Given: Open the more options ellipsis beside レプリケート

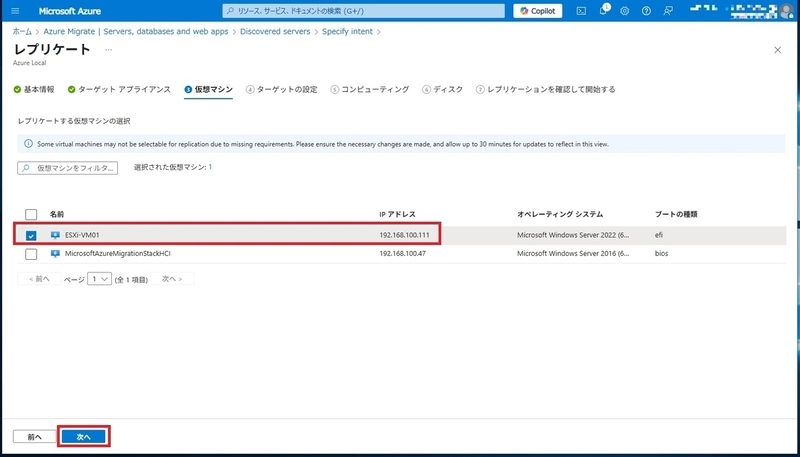Looking at the screenshot, I should coord(108,49).
